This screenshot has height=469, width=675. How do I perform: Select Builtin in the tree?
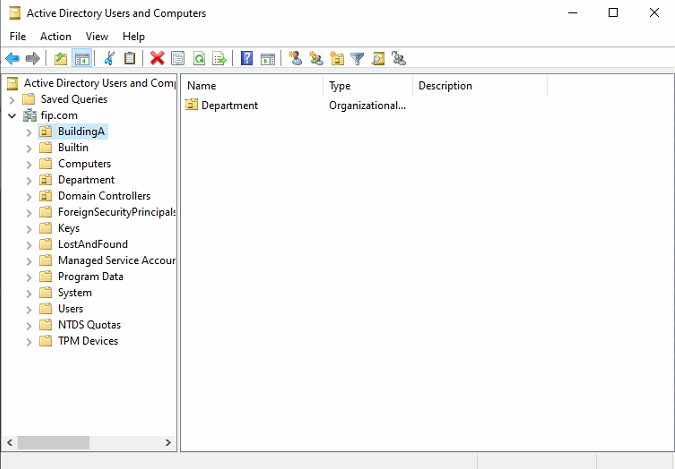[x=73, y=147]
